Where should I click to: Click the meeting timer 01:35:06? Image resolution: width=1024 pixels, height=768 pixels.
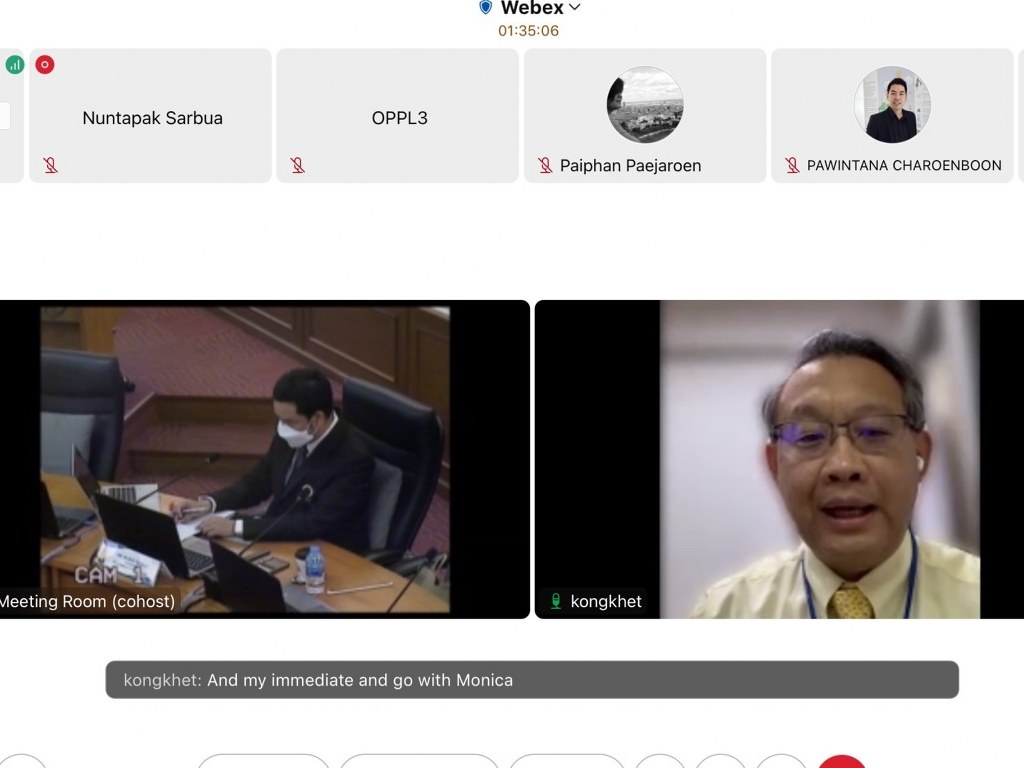click(x=528, y=31)
